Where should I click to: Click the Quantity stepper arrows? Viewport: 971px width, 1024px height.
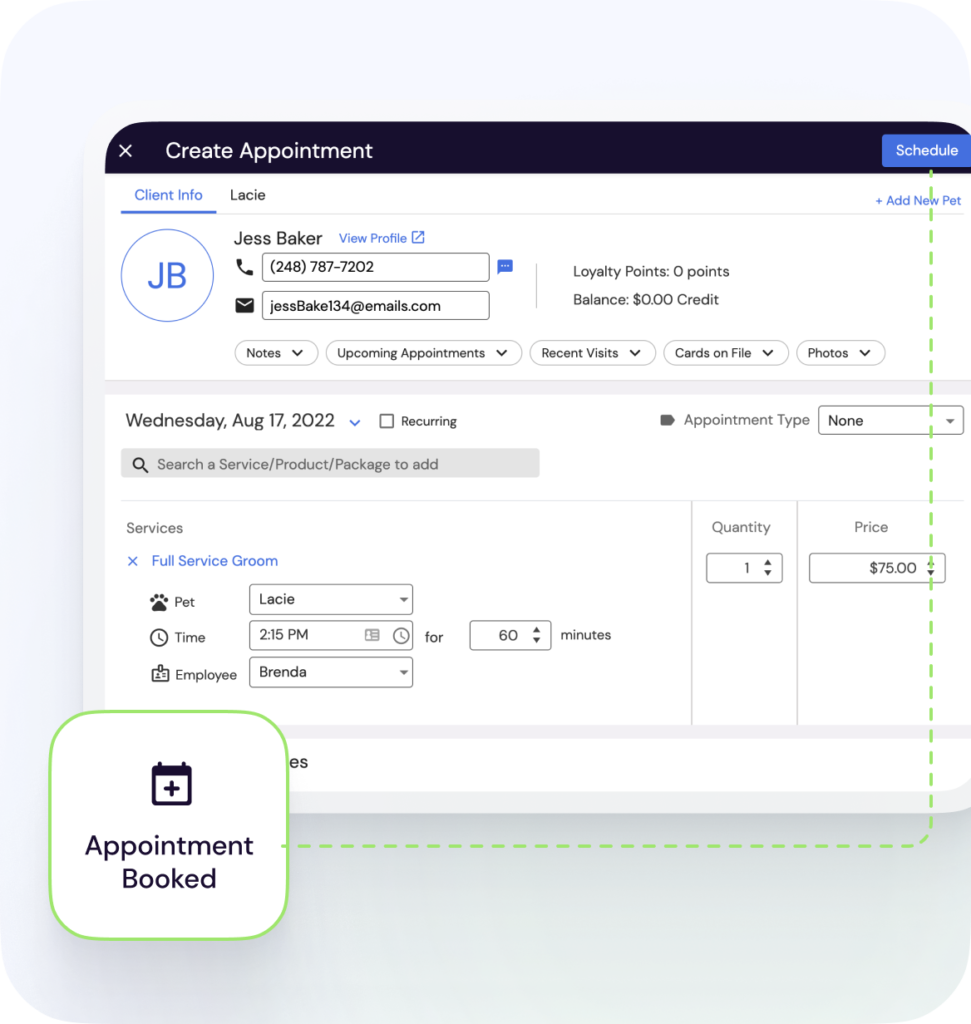767,568
